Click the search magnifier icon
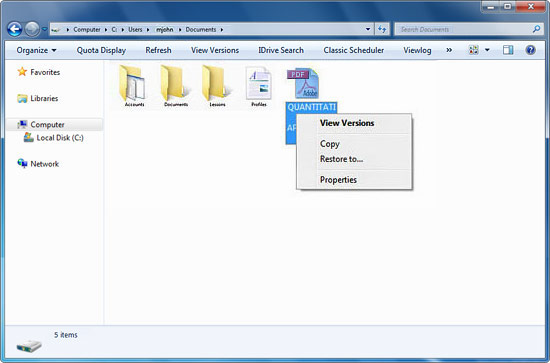The image size is (550, 363). pos(537,29)
